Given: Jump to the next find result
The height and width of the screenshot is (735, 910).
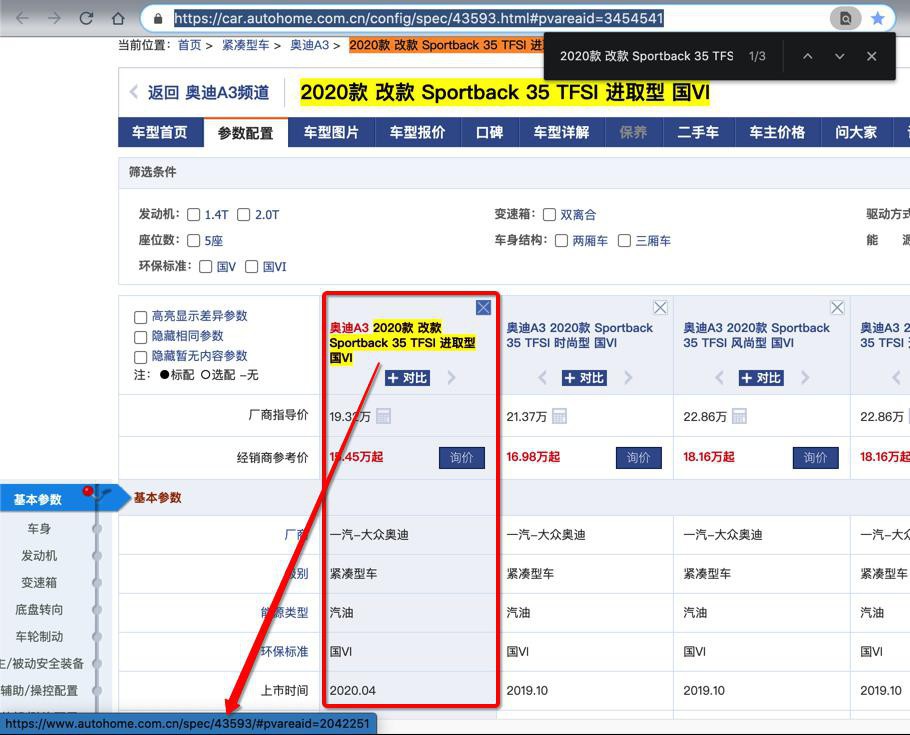Looking at the screenshot, I should pos(839,56).
